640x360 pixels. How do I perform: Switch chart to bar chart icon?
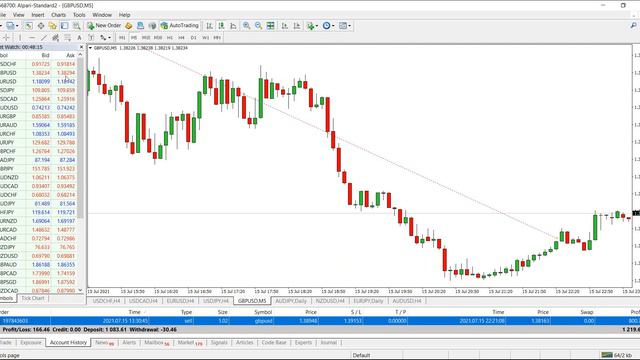point(209,26)
